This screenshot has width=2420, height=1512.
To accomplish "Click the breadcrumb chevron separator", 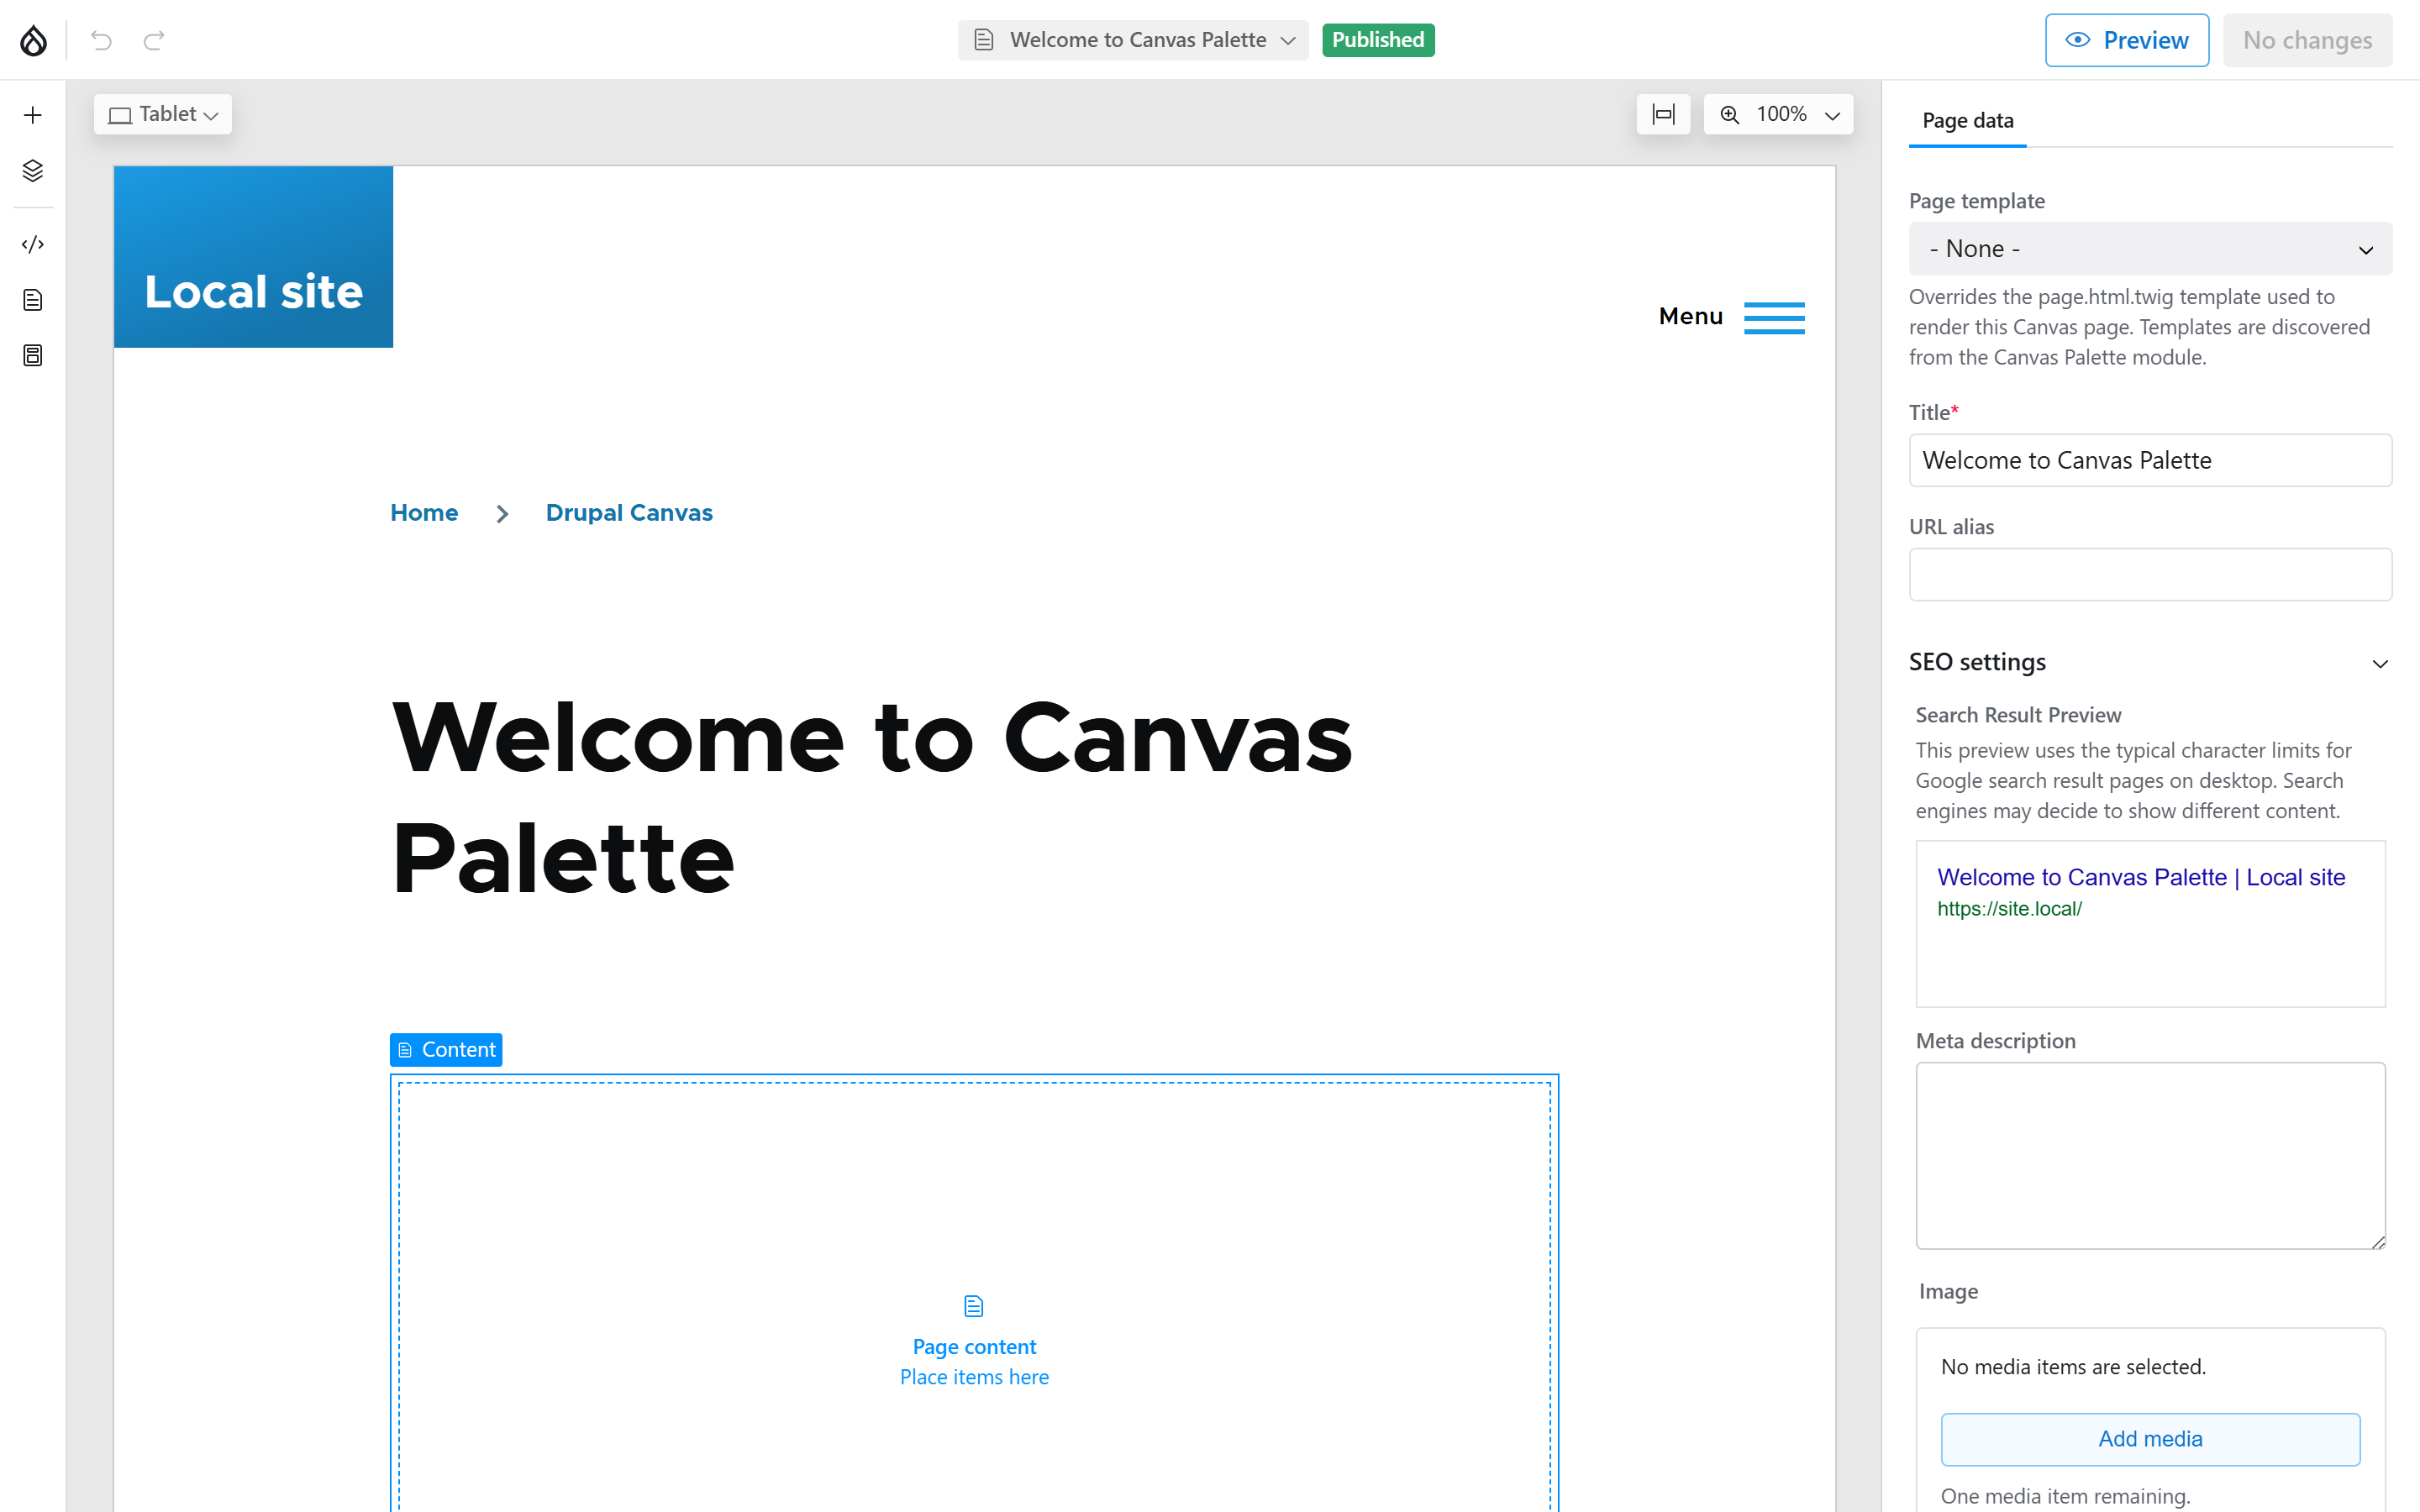I will click(x=502, y=514).
